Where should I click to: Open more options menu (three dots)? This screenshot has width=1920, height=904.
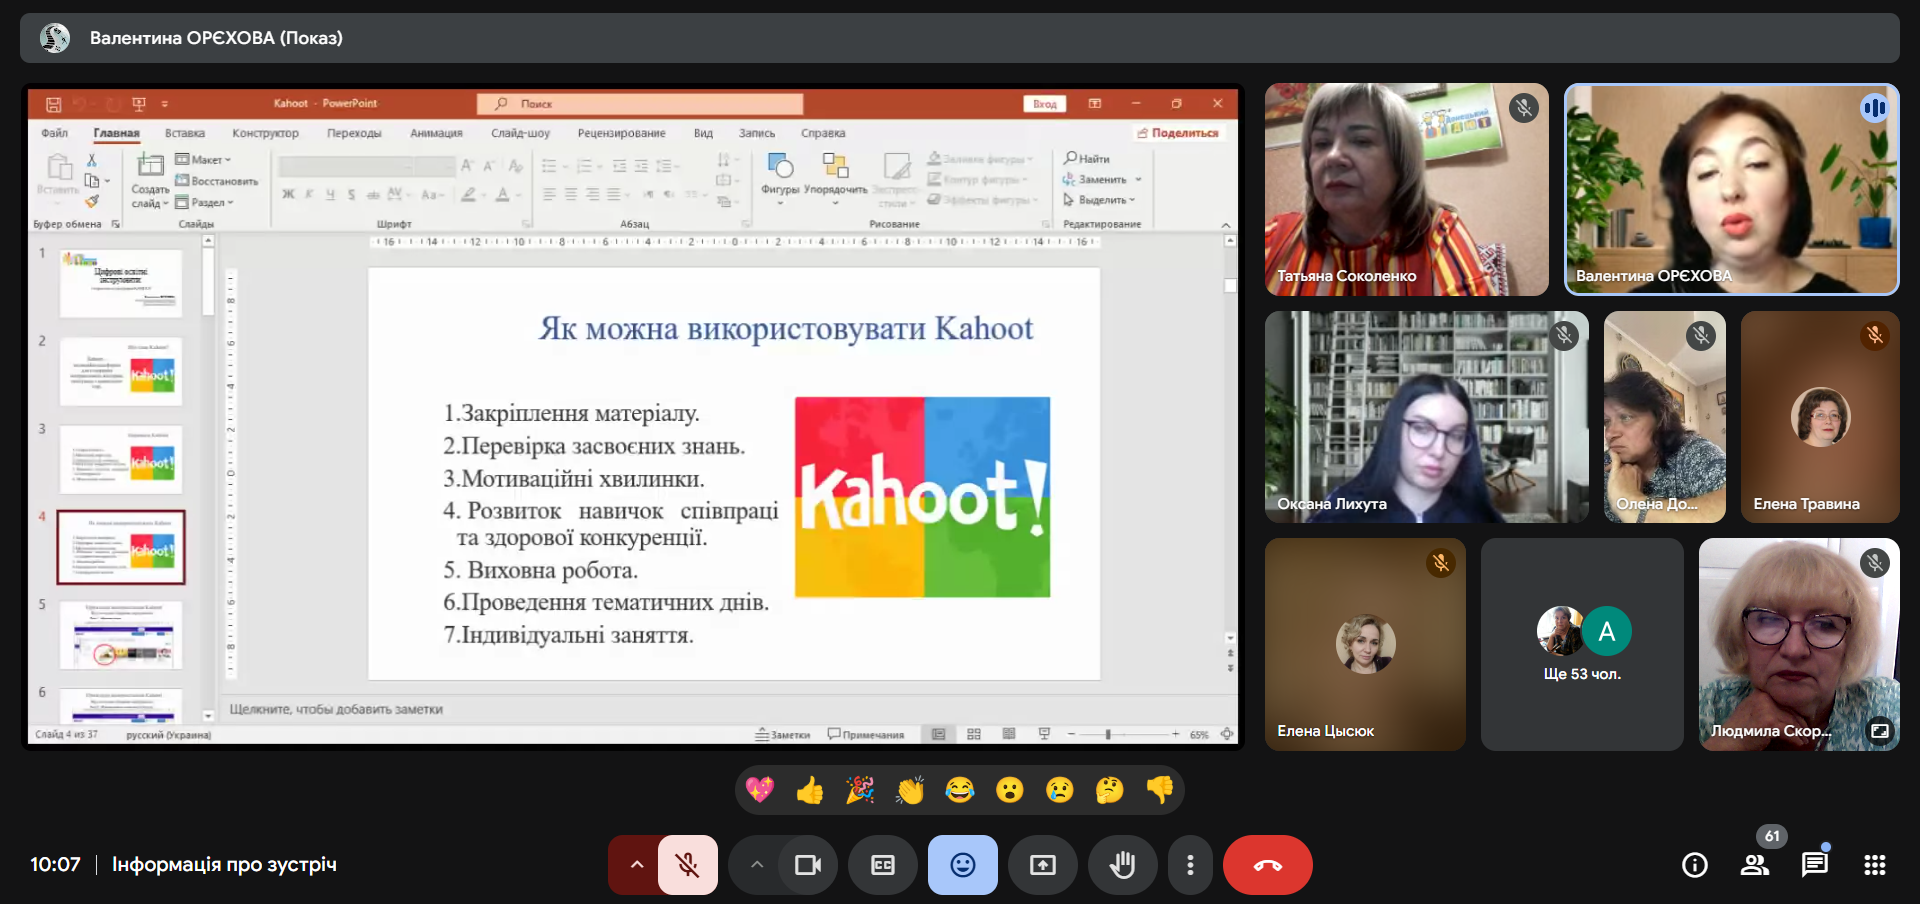pyautogui.click(x=1190, y=865)
